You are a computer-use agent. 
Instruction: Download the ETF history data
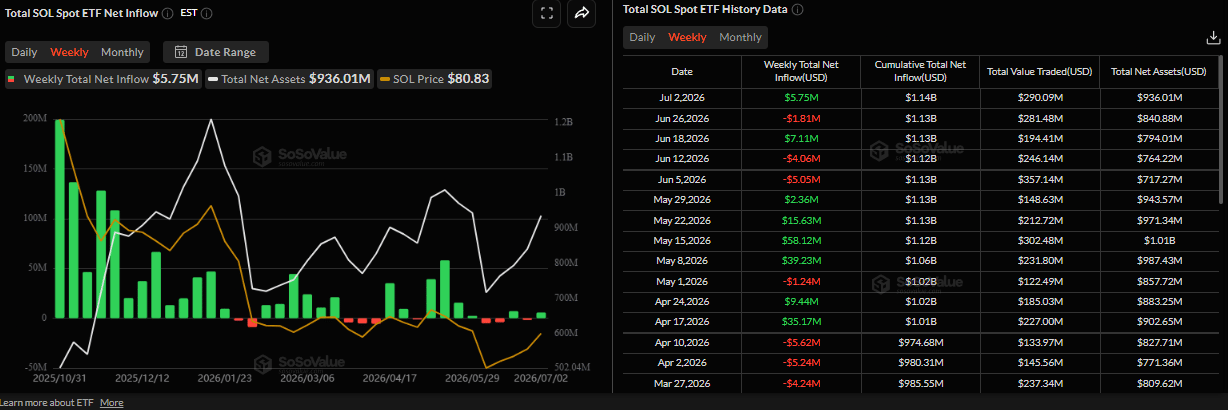tap(1214, 38)
